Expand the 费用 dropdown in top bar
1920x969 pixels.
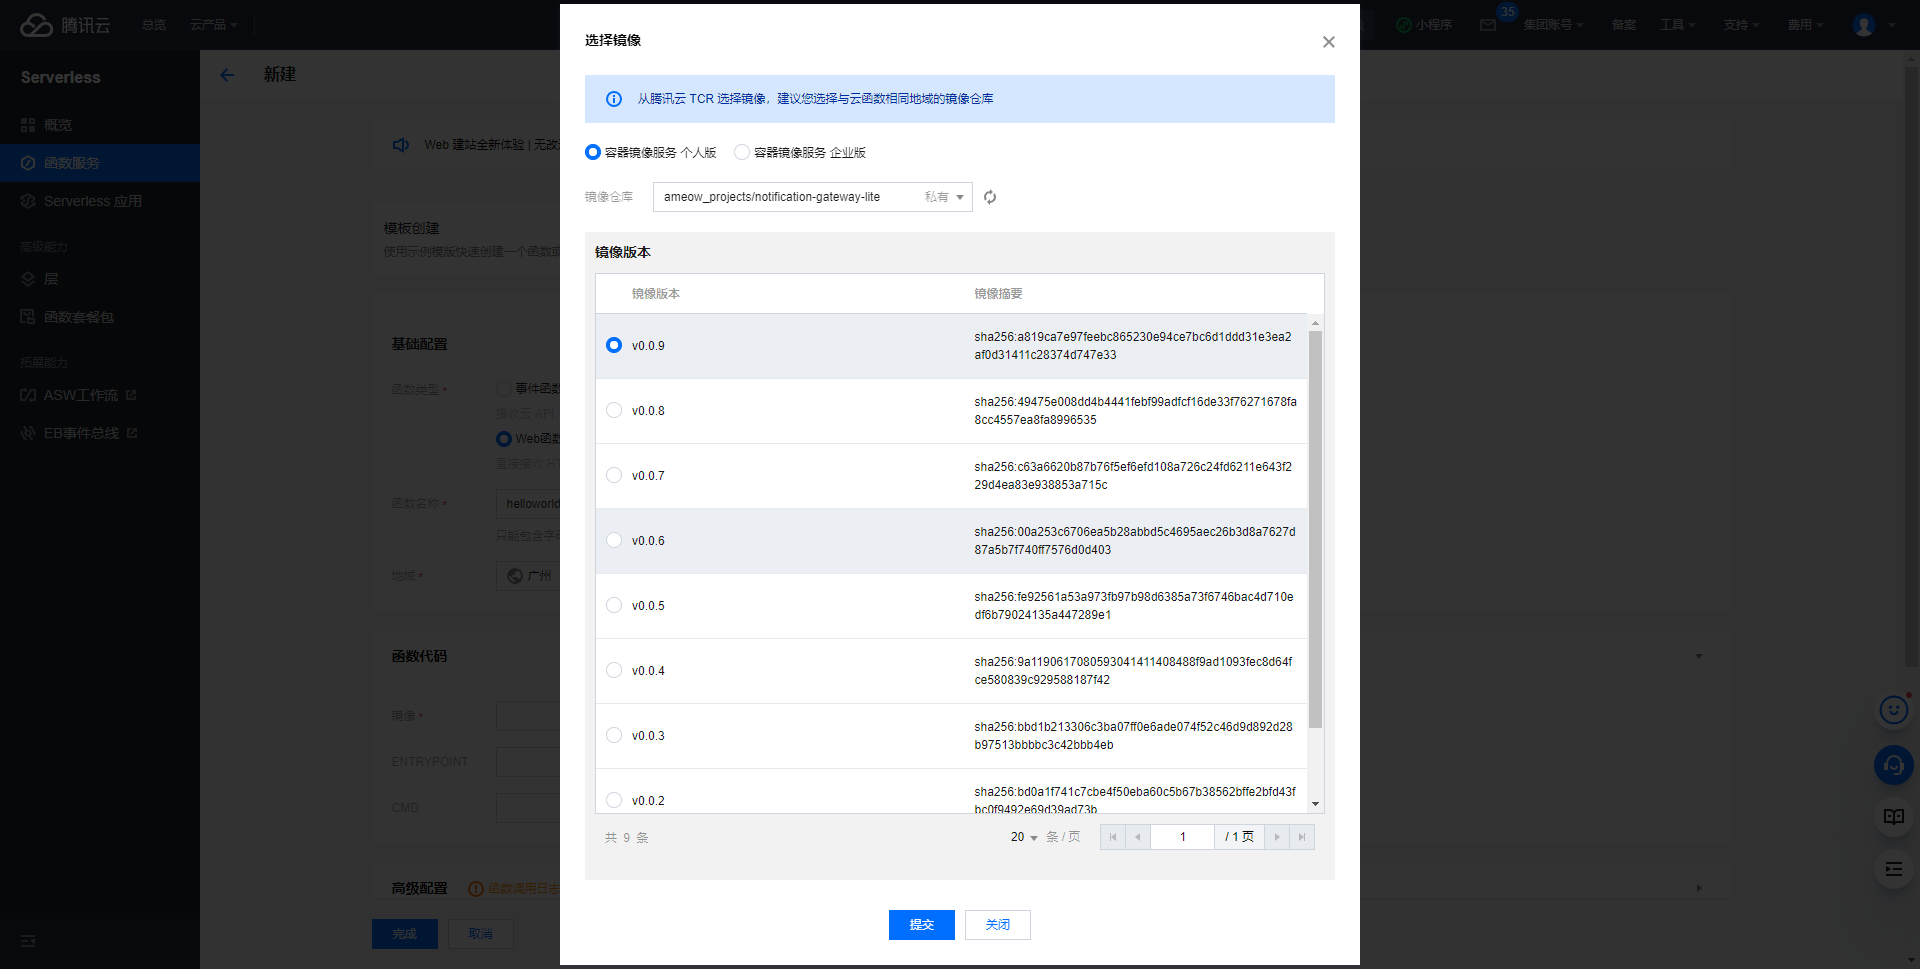[x=1805, y=25]
